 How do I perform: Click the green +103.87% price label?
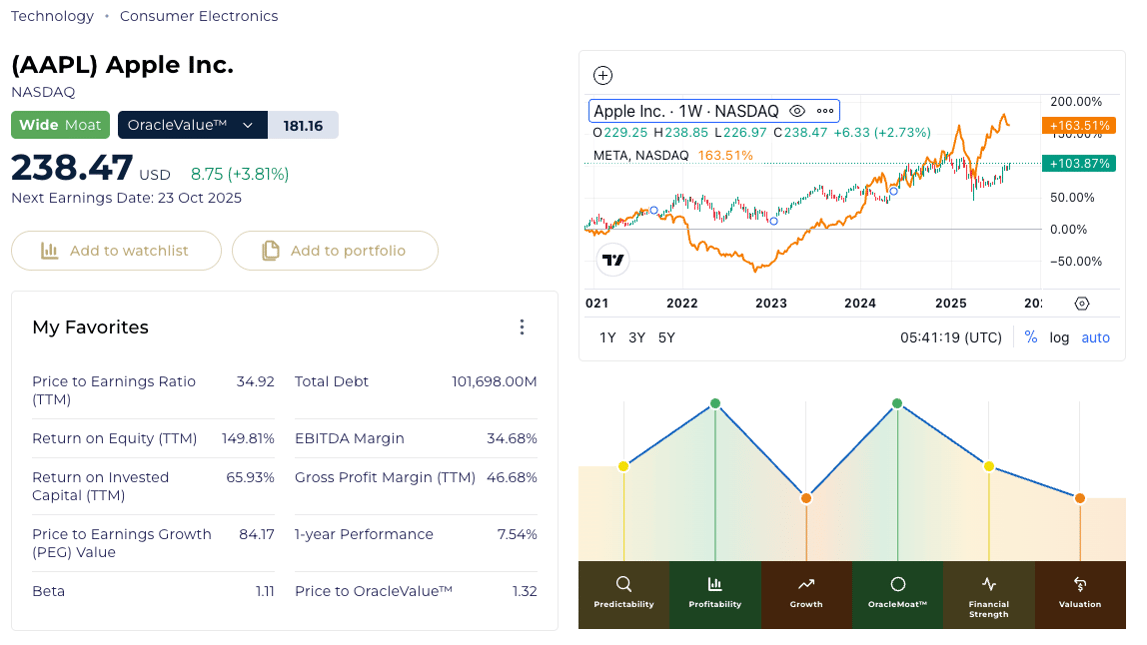pyautogui.click(x=1079, y=164)
